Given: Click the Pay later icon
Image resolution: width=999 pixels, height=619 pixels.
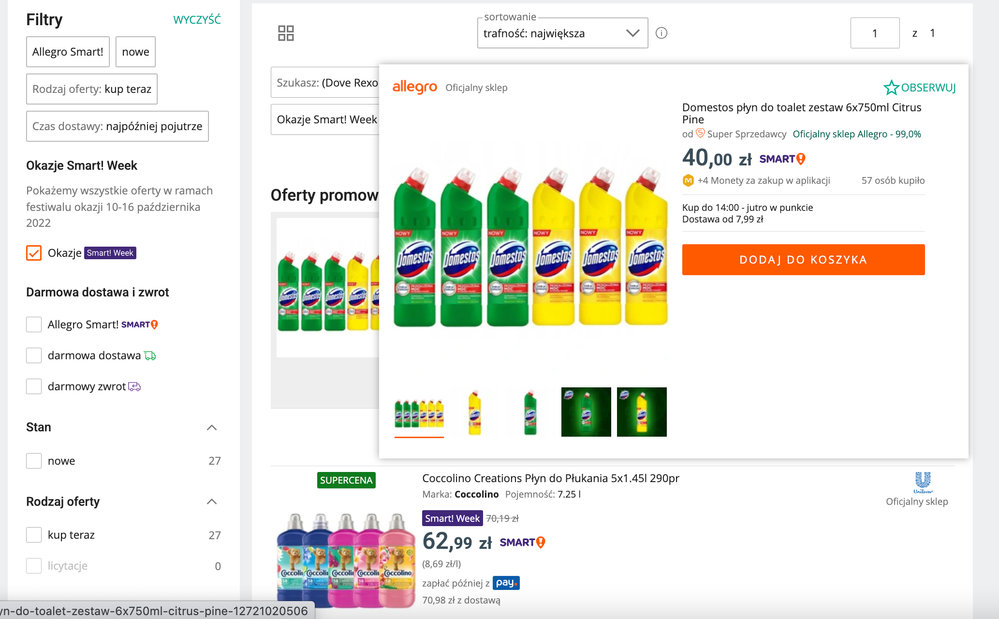Looking at the screenshot, I should point(506,583).
